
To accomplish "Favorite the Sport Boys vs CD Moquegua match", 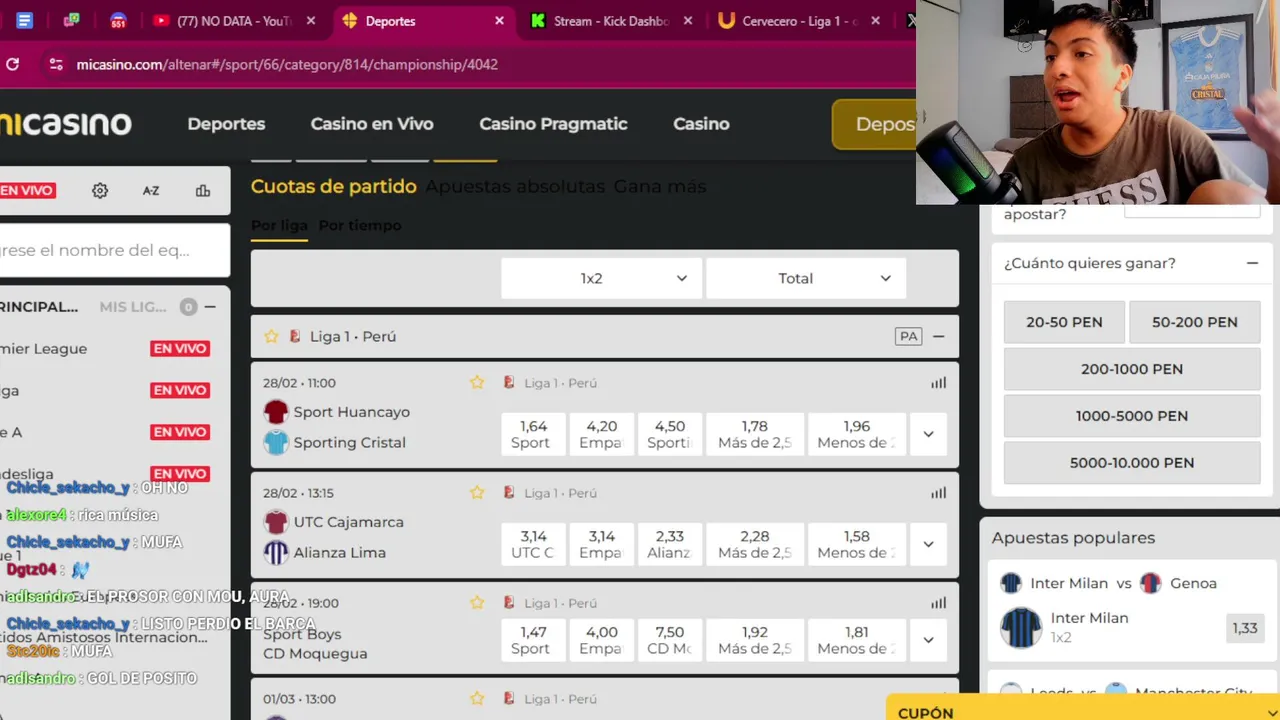I will coord(477,602).
